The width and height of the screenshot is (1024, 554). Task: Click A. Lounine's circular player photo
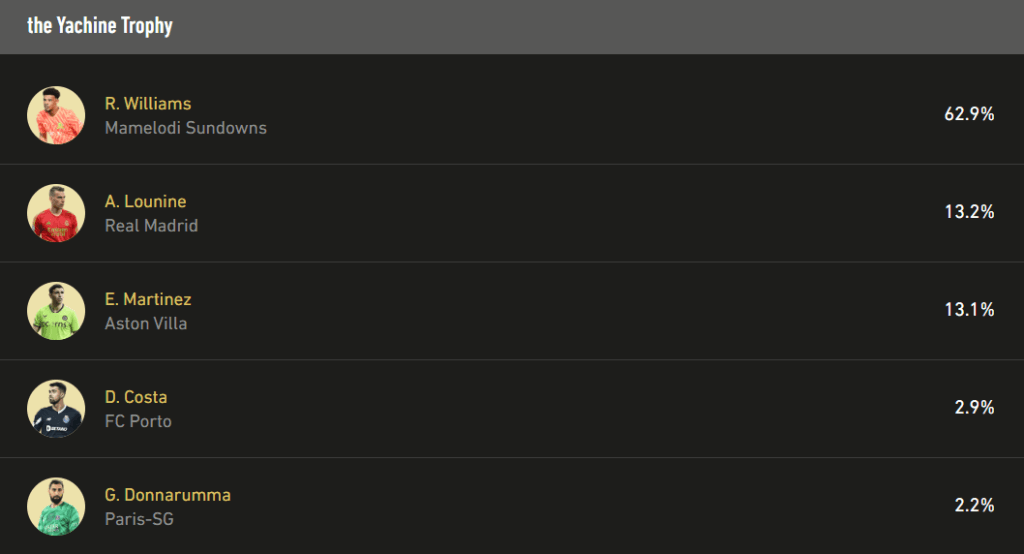click(x=56, y=213)
